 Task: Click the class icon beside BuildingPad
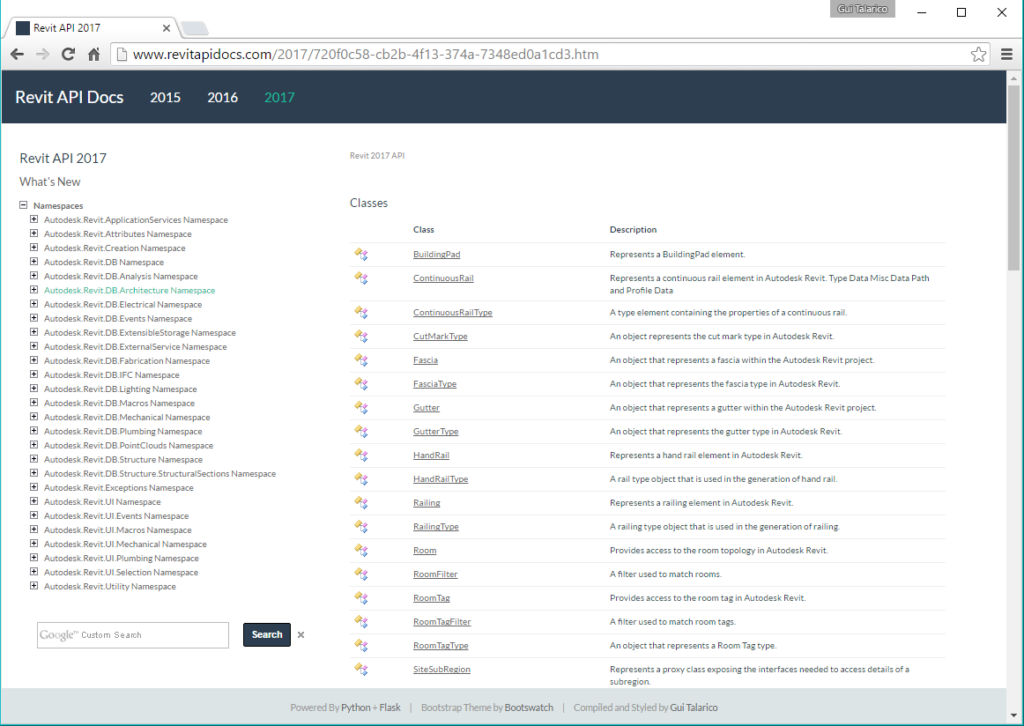(361, 254)
